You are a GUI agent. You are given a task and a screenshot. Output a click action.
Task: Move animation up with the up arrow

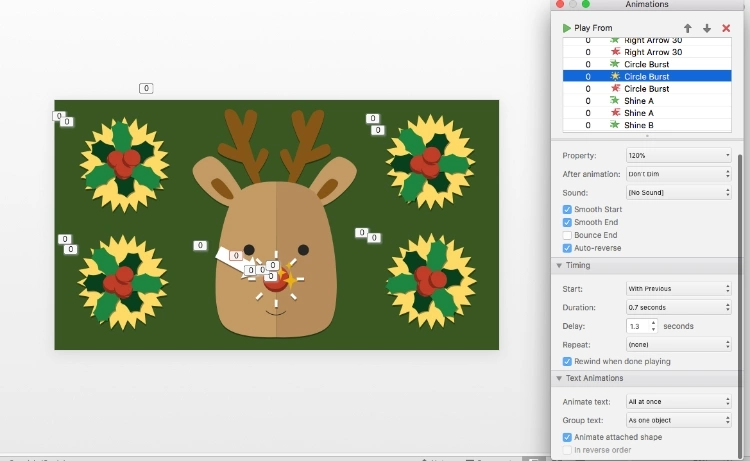tap(687, 28)
